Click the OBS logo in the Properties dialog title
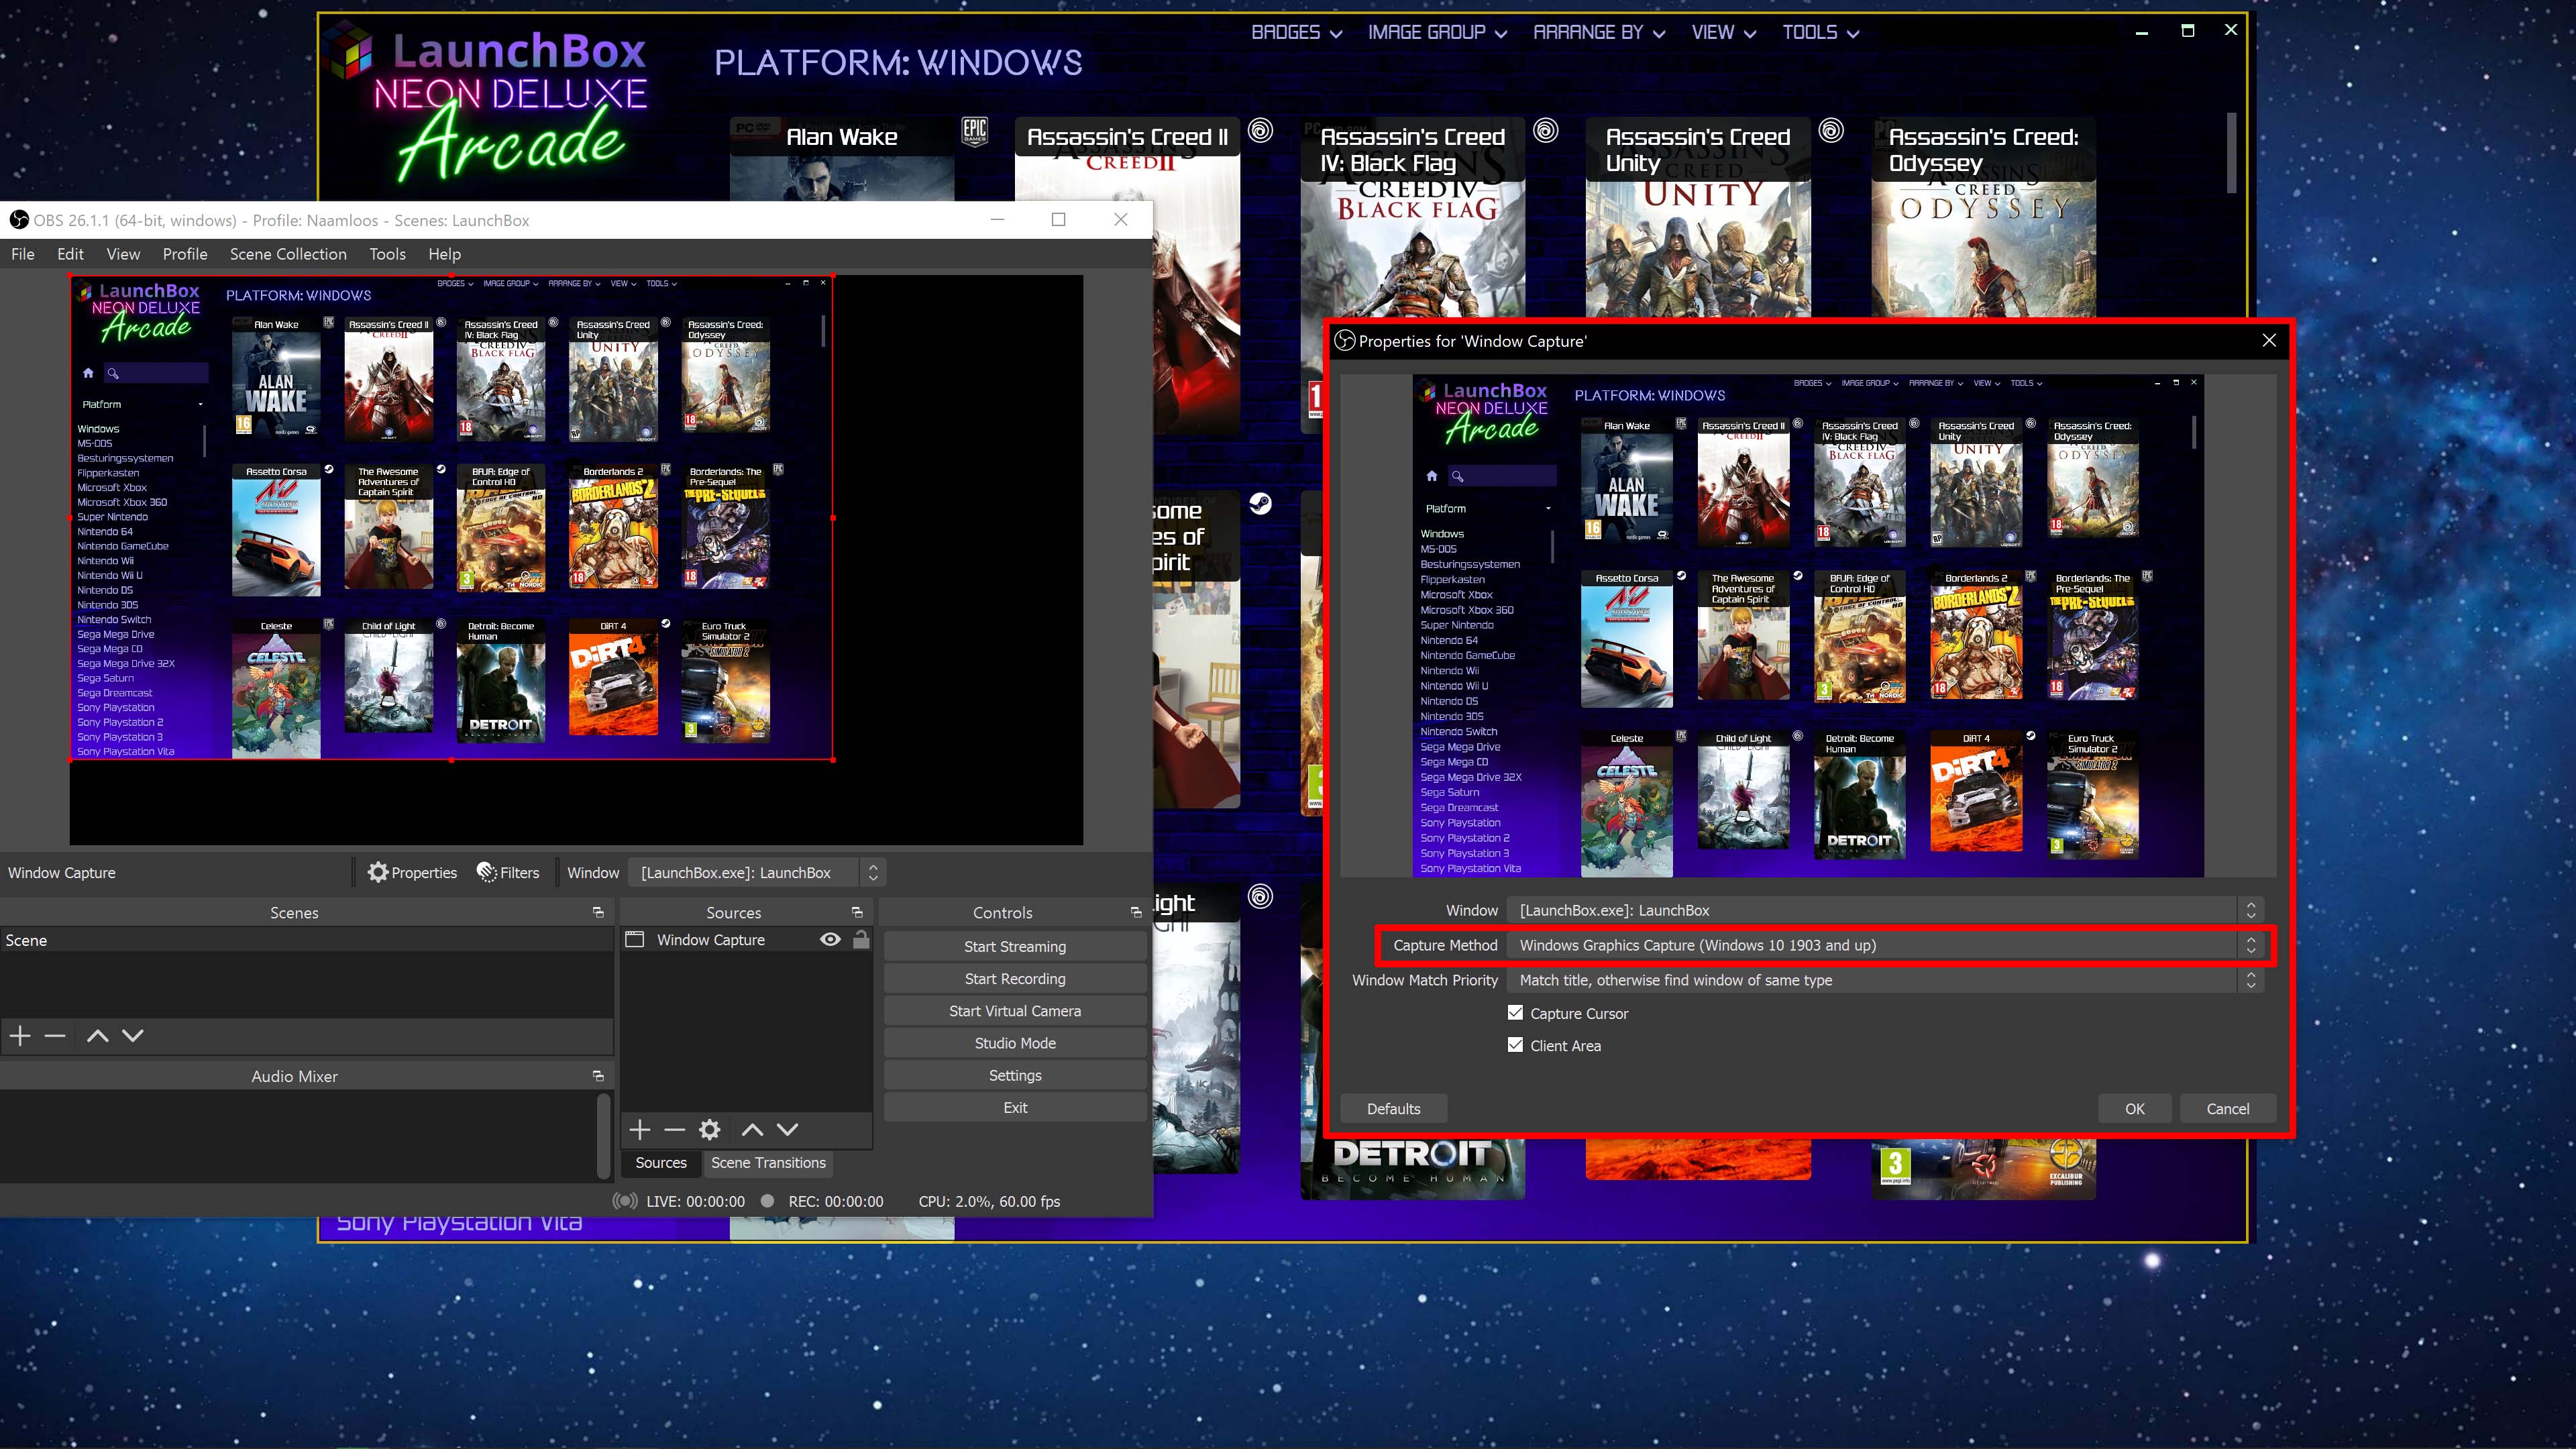 pos(1345,341)
